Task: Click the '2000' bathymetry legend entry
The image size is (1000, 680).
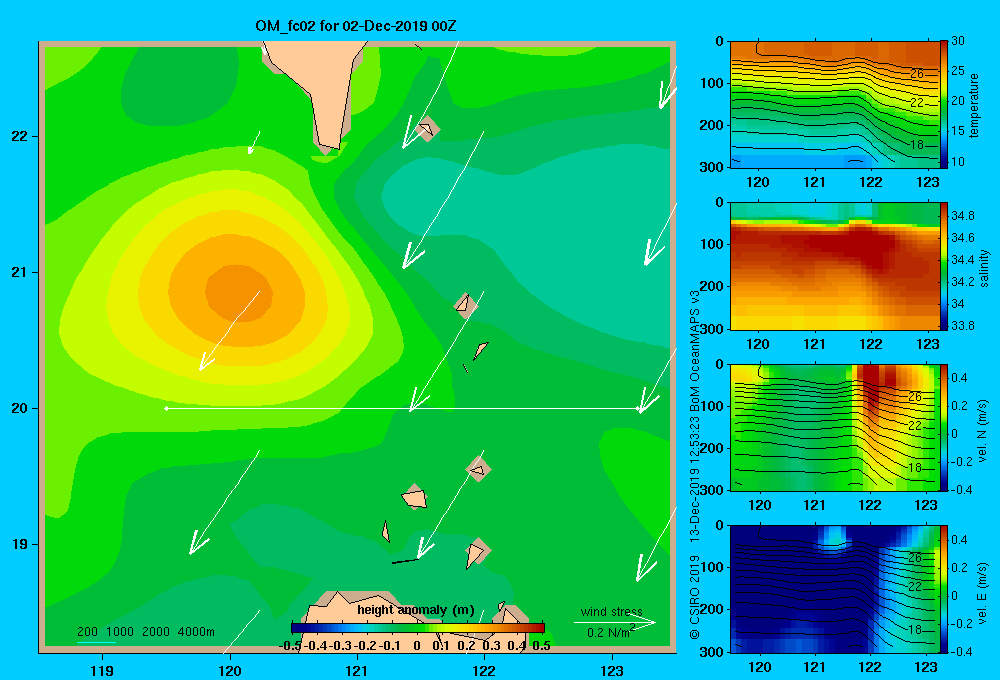Action: pyautogui.click(x=156, y=632)
